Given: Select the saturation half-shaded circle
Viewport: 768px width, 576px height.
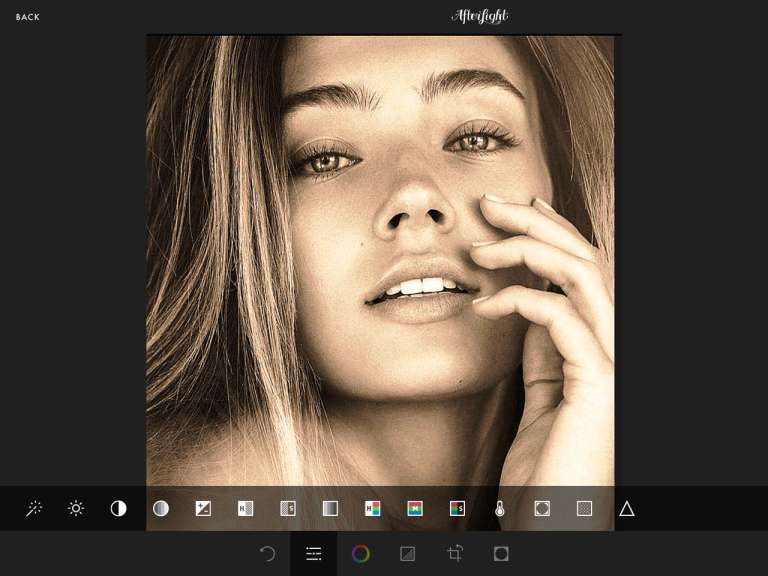Looking at the screenshot, I should pos(161,509).
